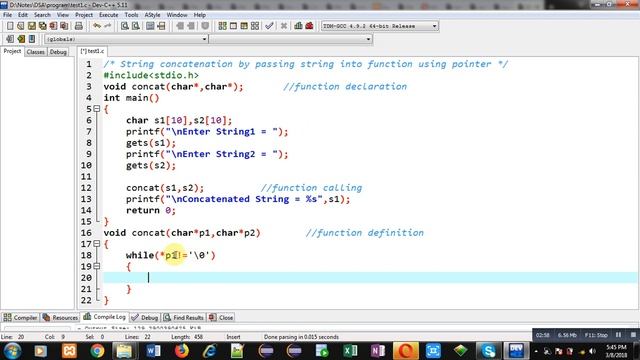Screen dimensions: 640x360
Task: Open Skype from the taskbar
Action: [488, 351]
